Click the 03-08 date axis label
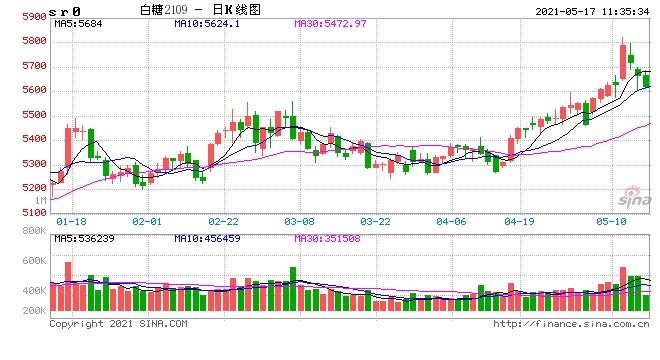This screenshot has width=660, height=360. click(x=299, y=221)
